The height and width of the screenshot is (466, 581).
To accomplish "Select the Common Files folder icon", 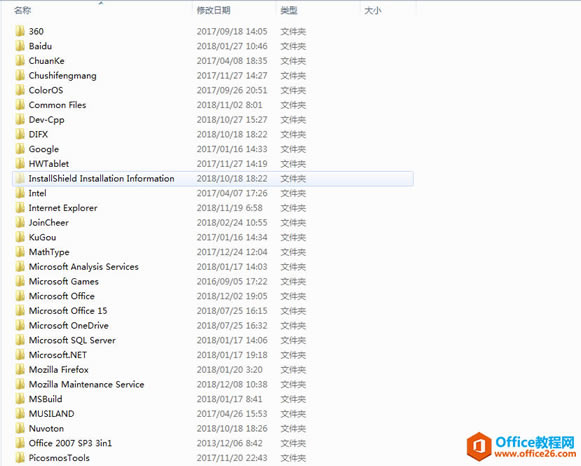I will click(20, 105).
